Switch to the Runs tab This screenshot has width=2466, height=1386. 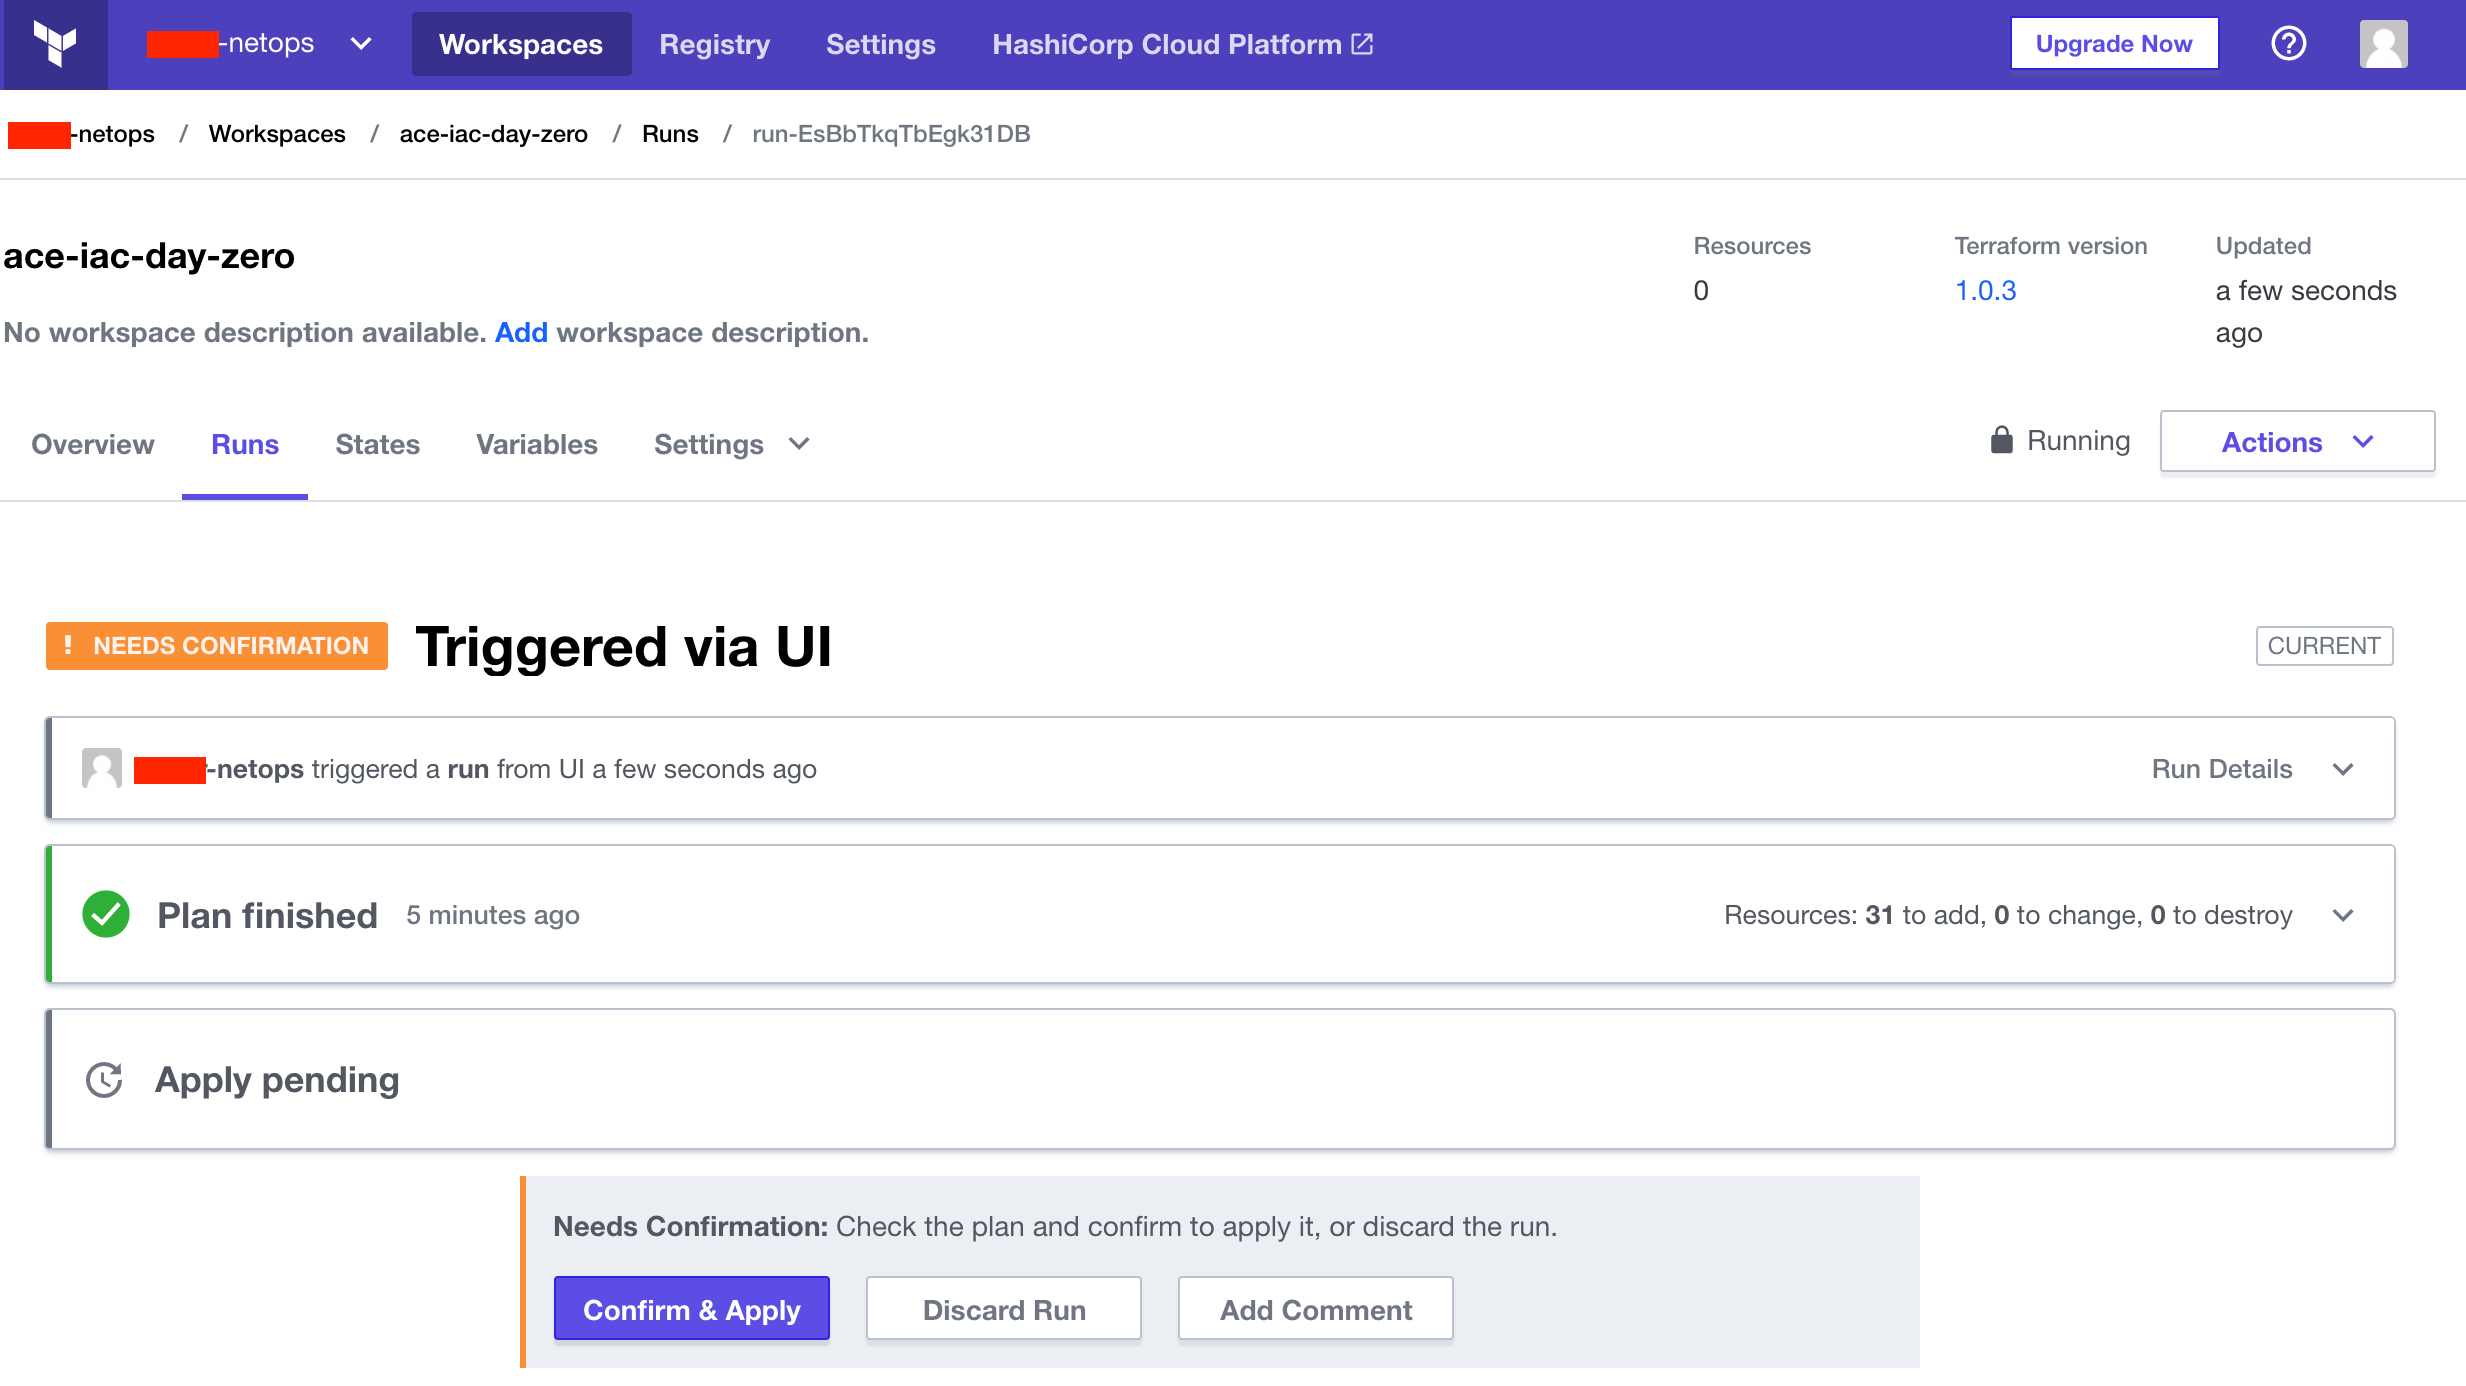click(245, 444)
